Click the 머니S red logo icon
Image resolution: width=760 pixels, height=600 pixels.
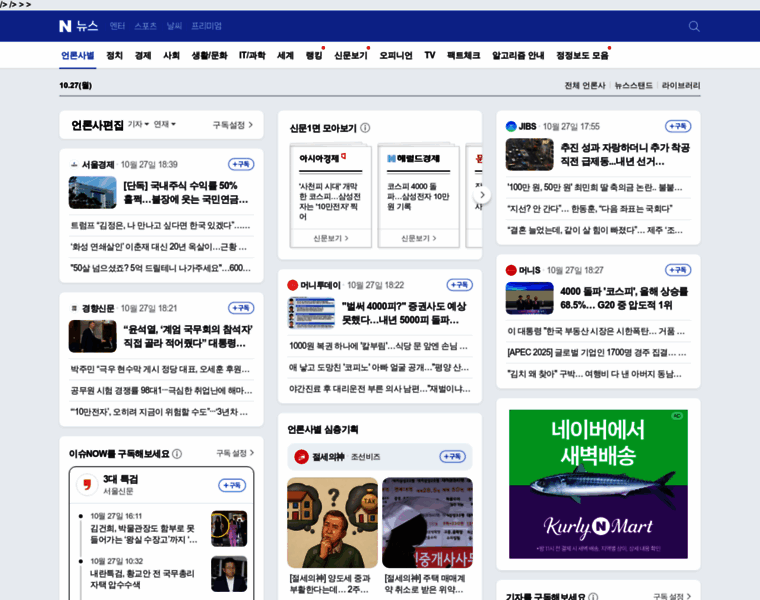click(511, 270)
